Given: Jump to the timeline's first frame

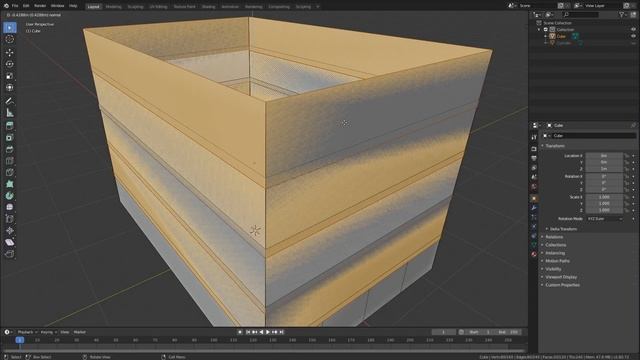Looking at the screenshot, I should click(248, 332).
